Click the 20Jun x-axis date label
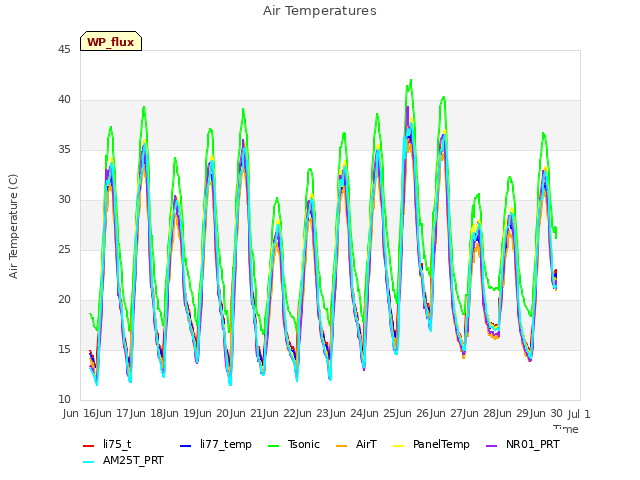The height and width of the screenshot is (480, 640). [231, 413]
